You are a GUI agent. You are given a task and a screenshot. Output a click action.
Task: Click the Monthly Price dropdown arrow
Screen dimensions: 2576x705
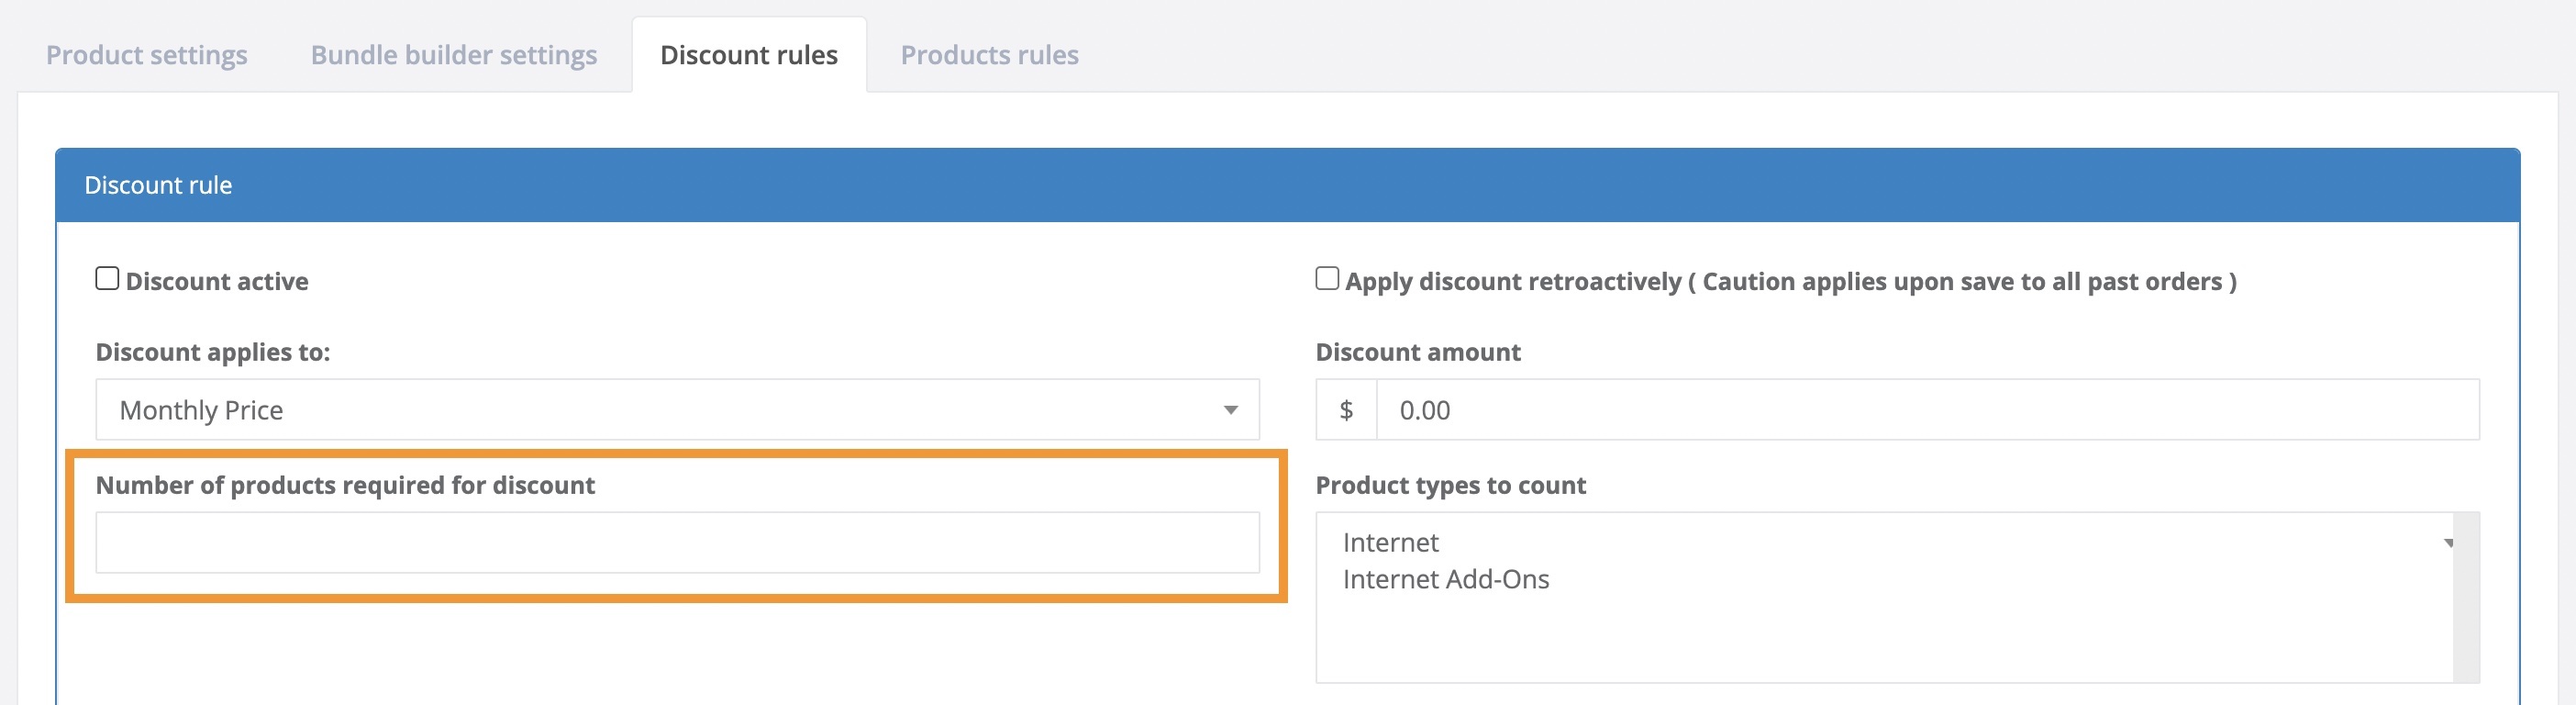(x=1230, y=410)
